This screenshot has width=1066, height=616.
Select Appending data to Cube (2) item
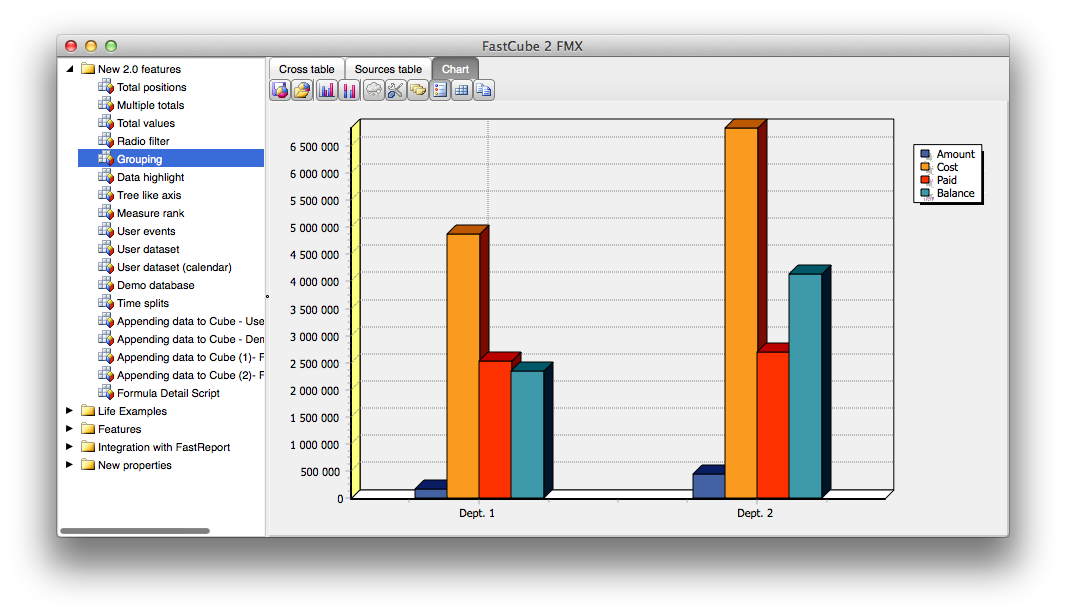click(190, 375)
